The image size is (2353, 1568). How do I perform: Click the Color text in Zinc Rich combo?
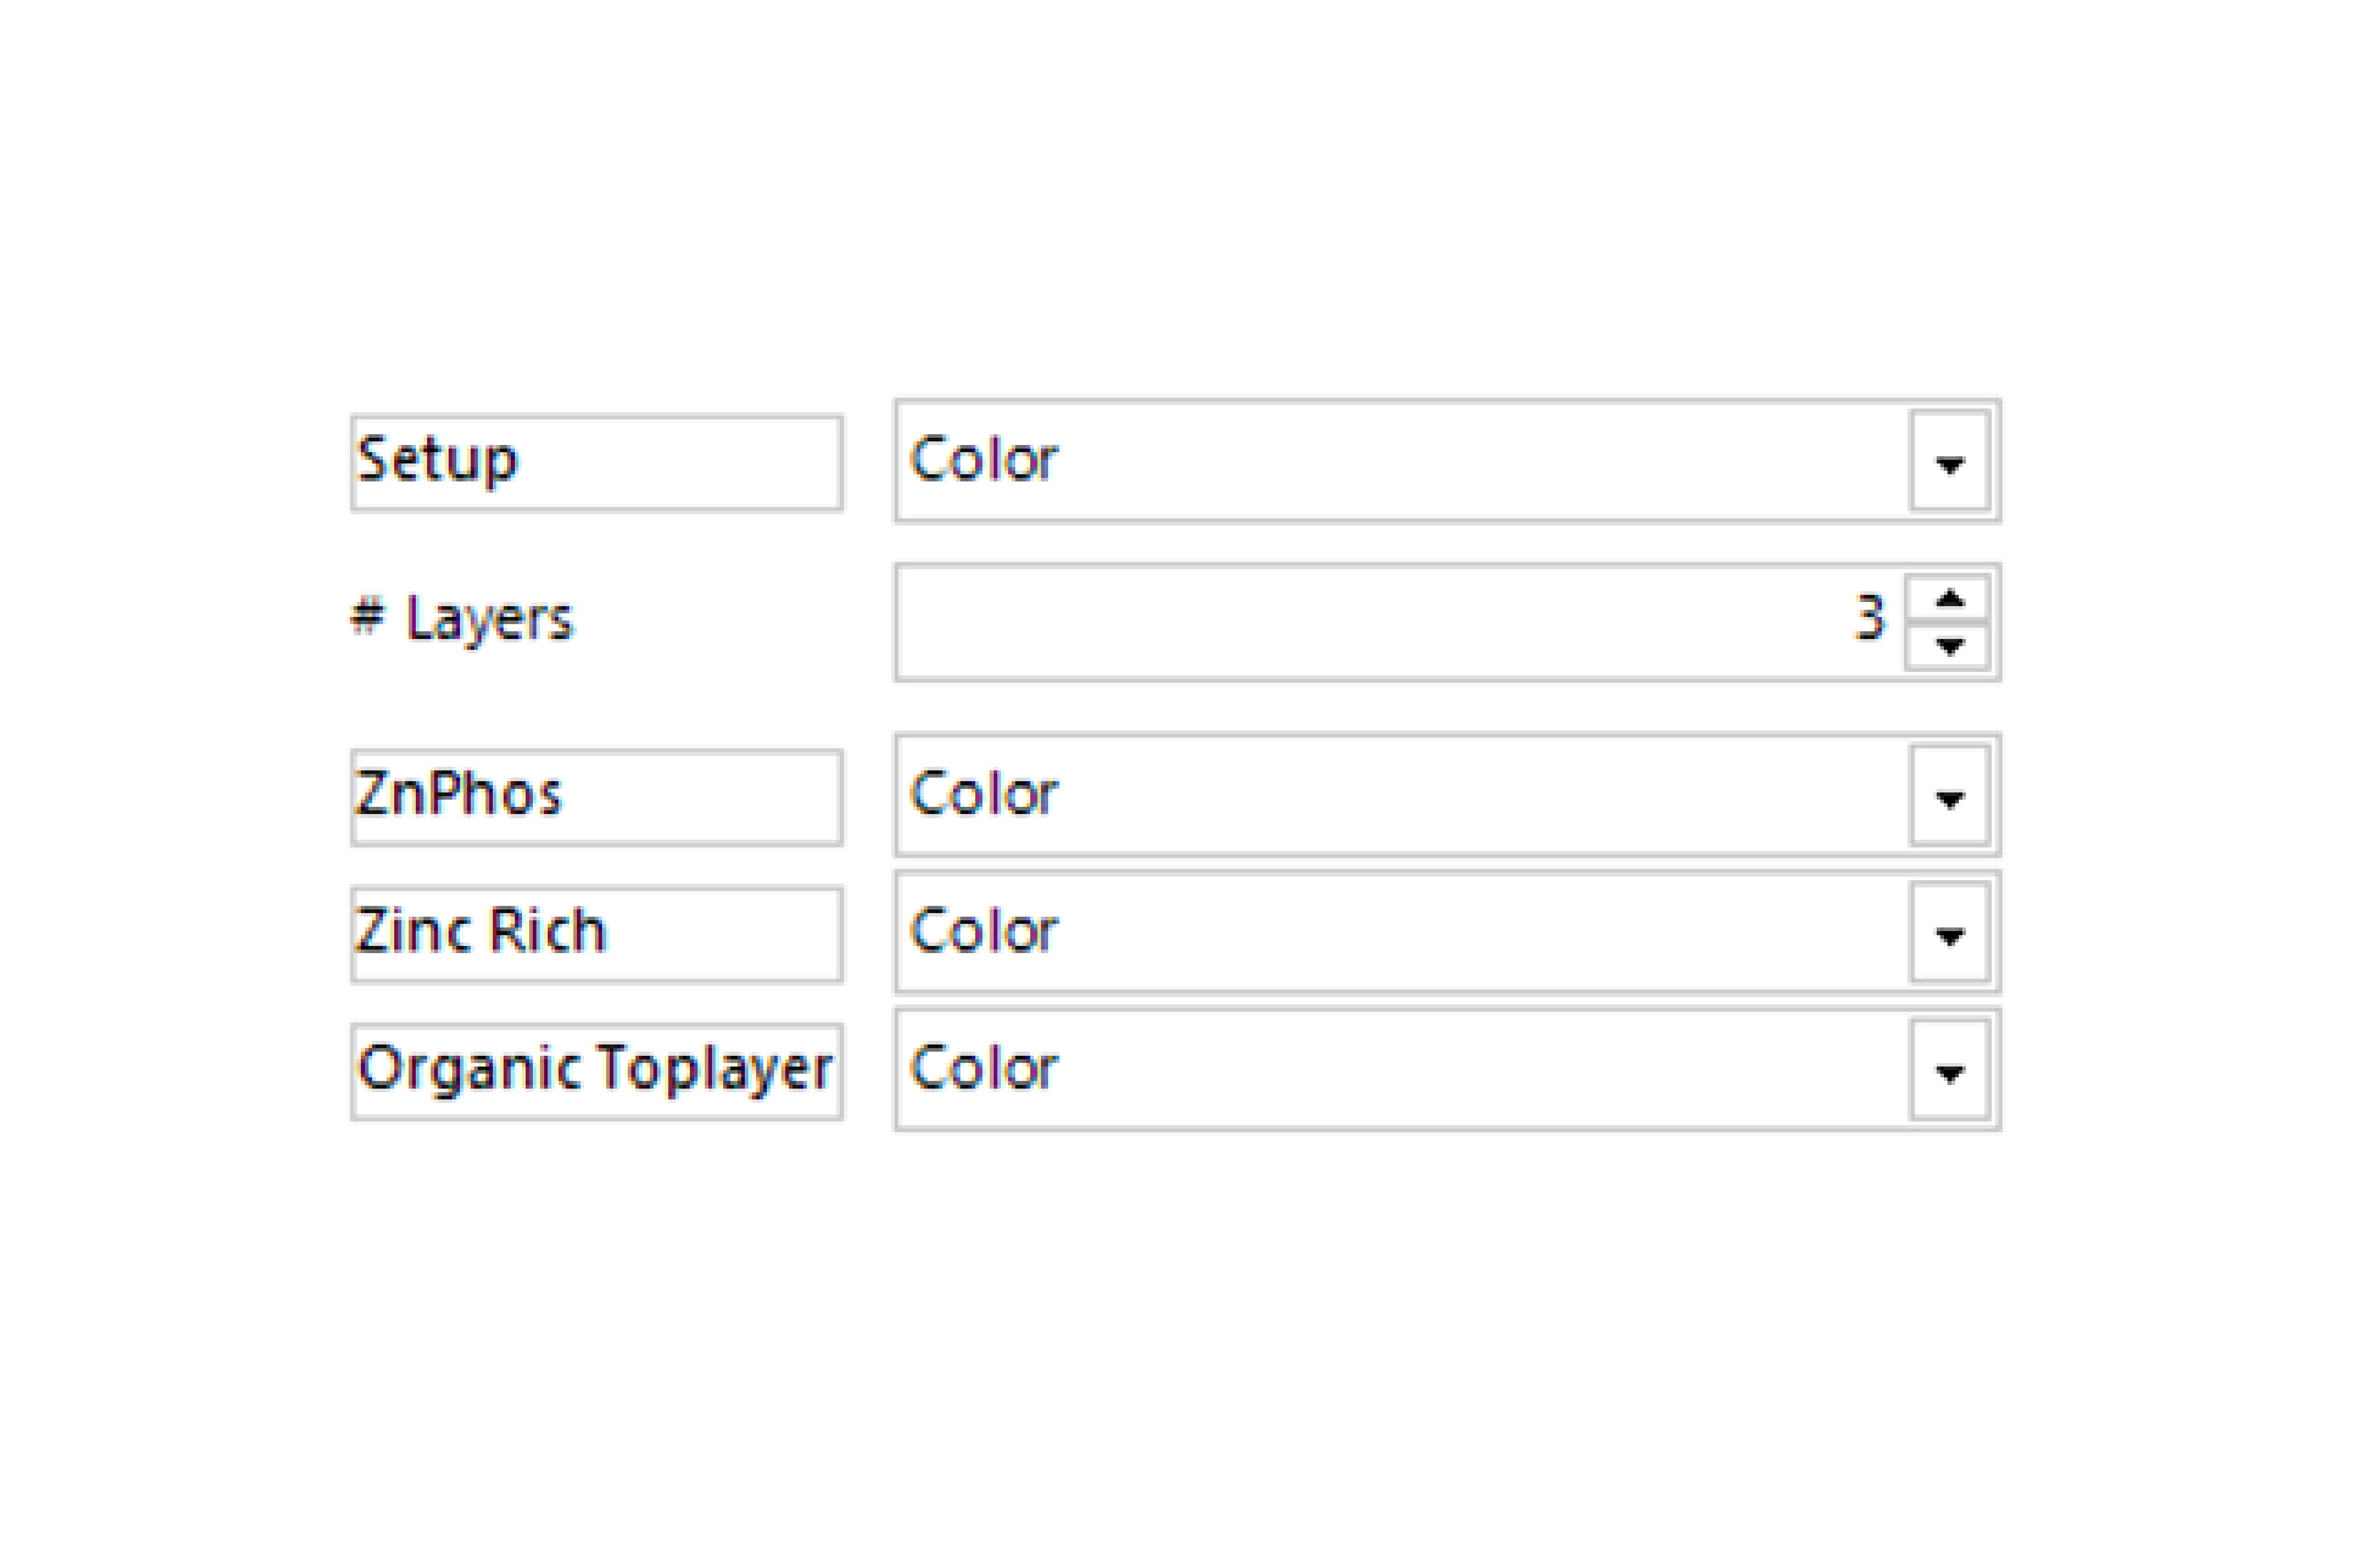coord(982,932)
